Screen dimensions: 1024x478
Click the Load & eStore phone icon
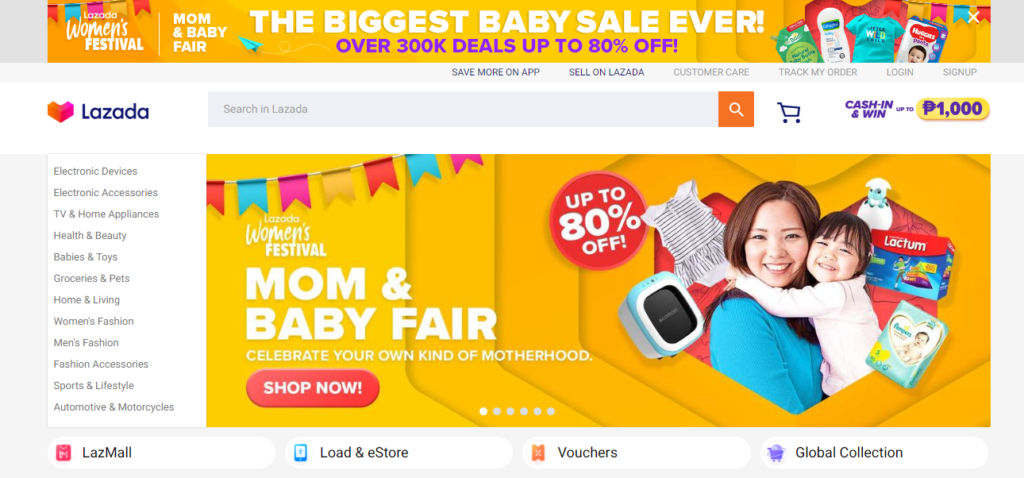(x=300, y=453)
